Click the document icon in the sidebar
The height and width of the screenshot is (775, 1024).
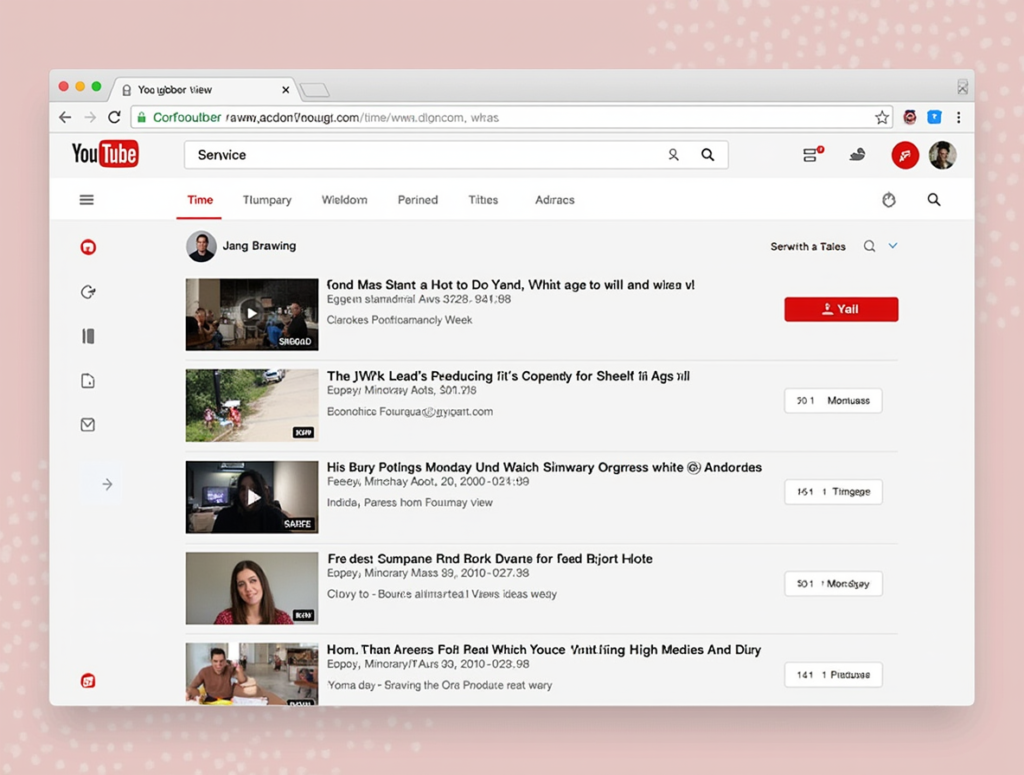(88, 381)
